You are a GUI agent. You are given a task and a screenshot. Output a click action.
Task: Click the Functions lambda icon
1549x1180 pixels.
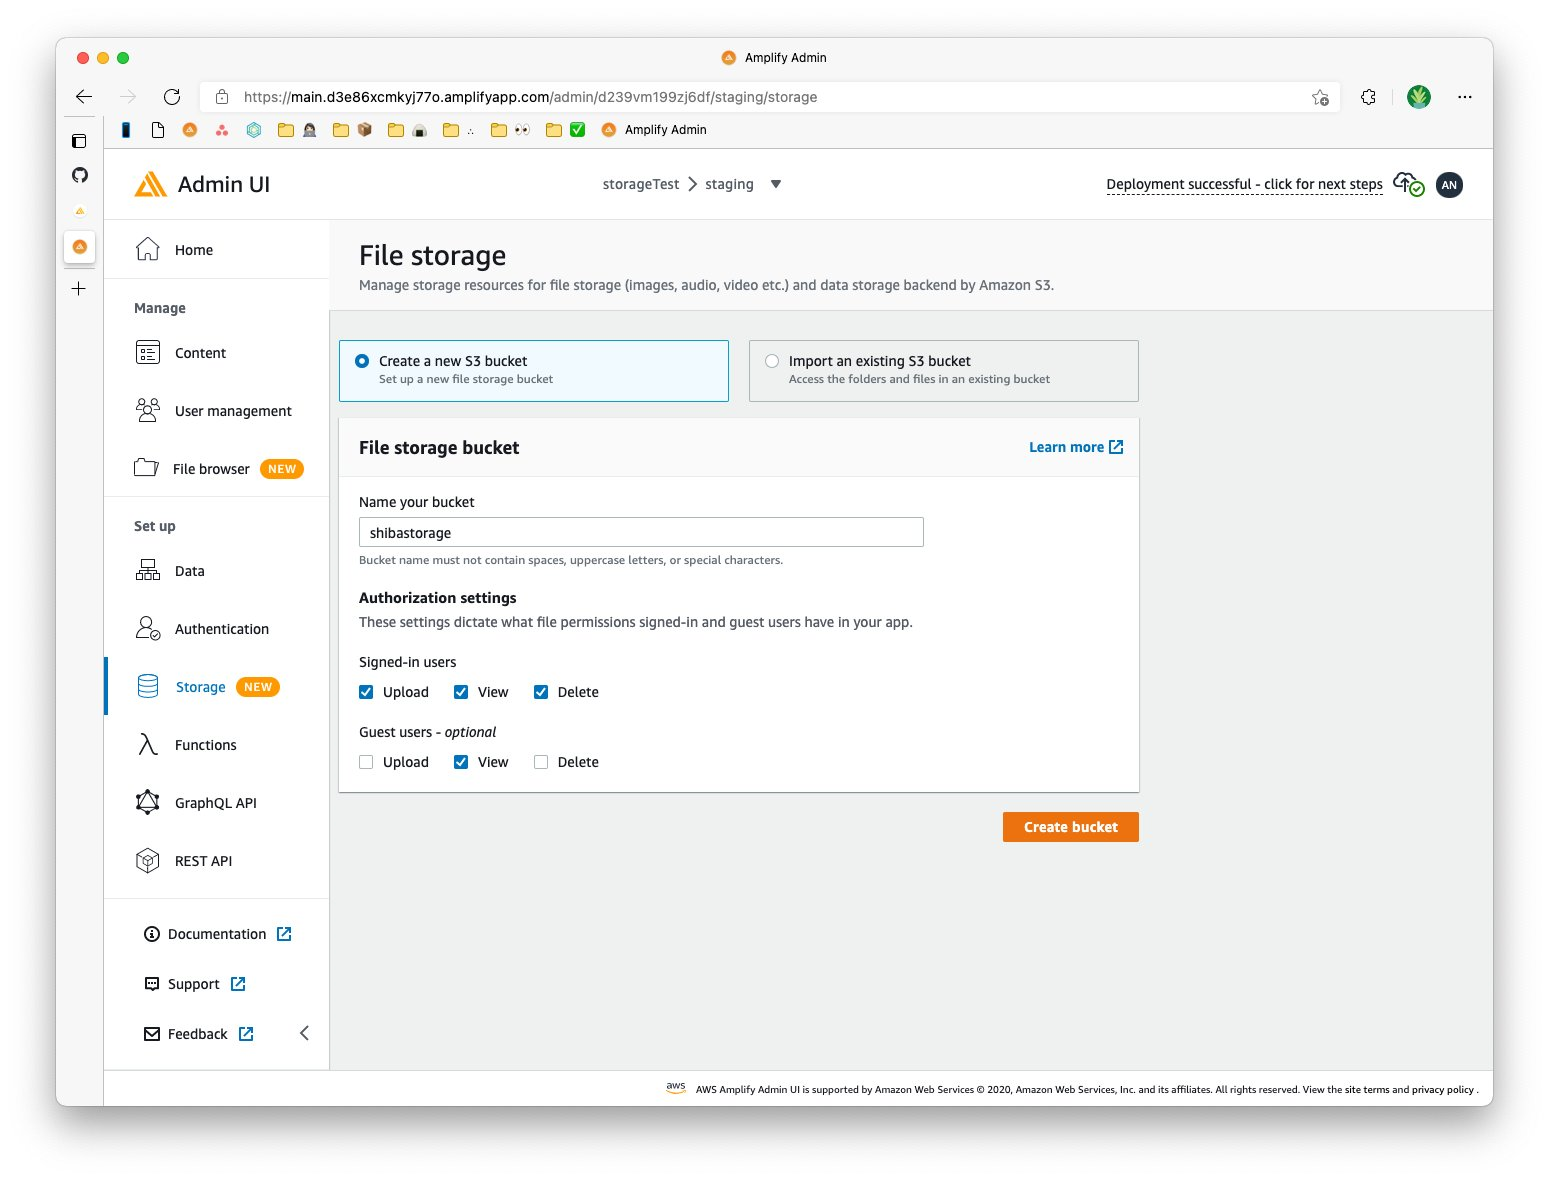(148, 744)
